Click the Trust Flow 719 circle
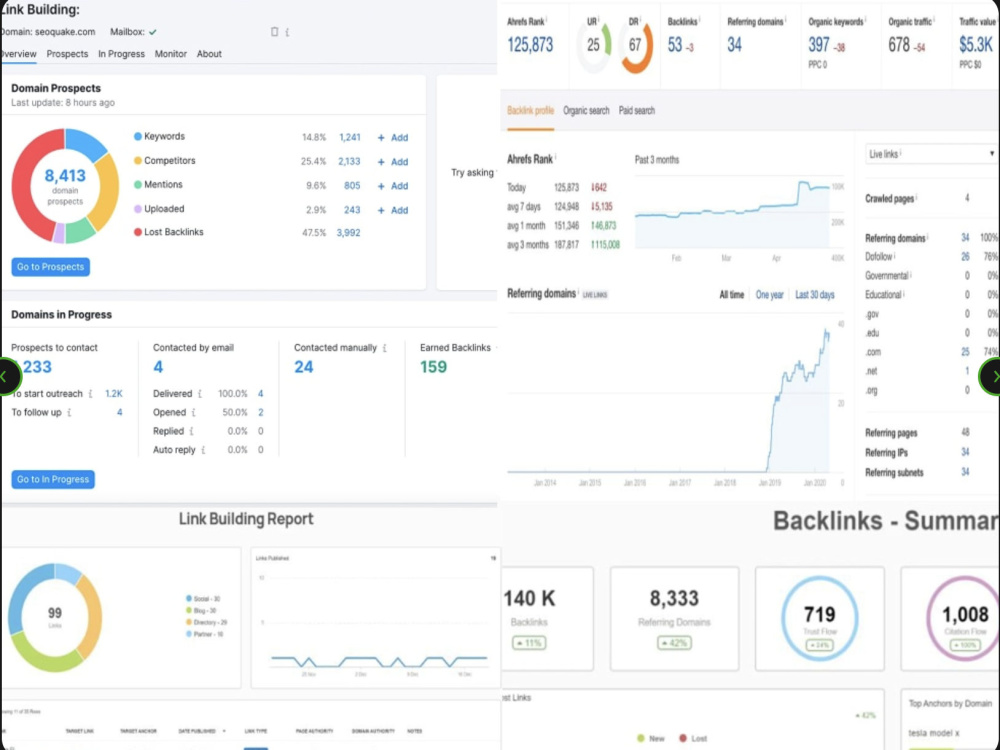Viewport: 1000px width, 750px height. tap(820, 618)
